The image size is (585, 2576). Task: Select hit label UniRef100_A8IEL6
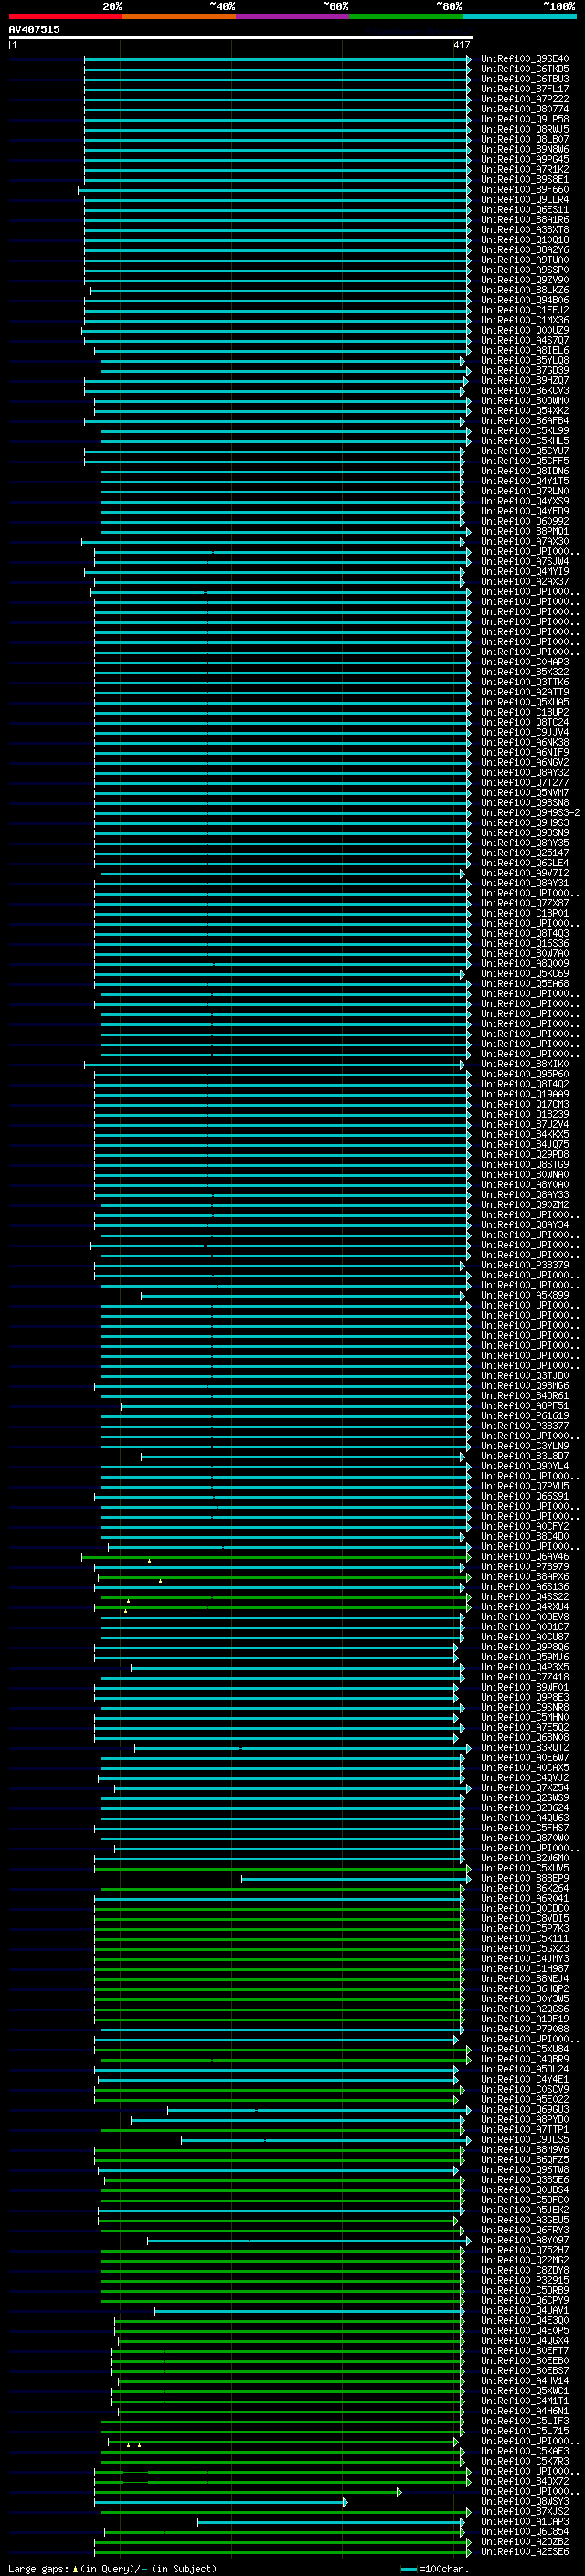click(524, 350)
